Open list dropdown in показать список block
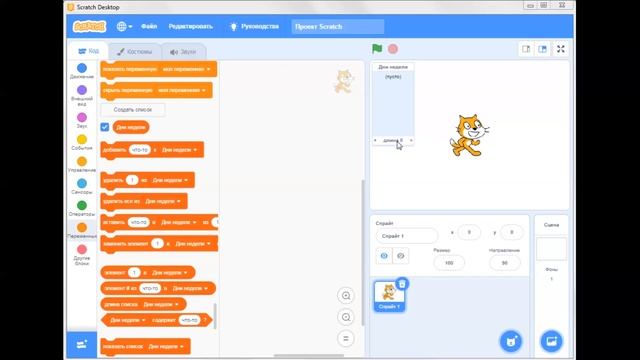The image size is (640, 360). (166, 347)
